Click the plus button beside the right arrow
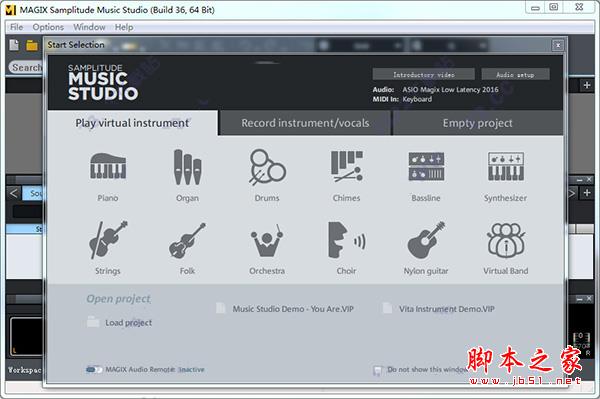 coord(587,193)
